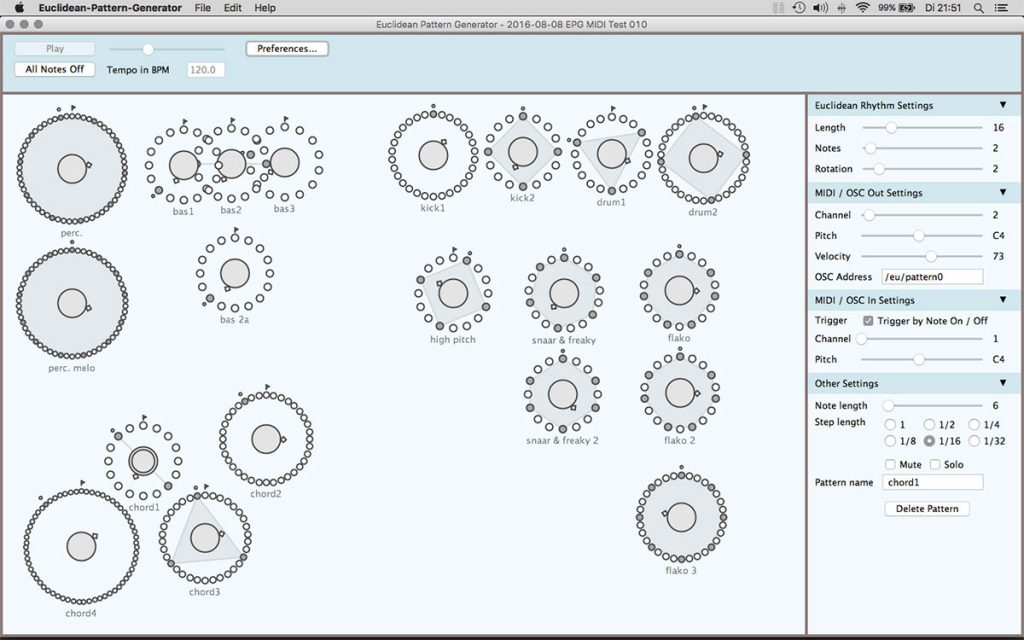The image size is (1024, 640).
Task: Click the bas2 pattern center
Action: pos(231,163)
